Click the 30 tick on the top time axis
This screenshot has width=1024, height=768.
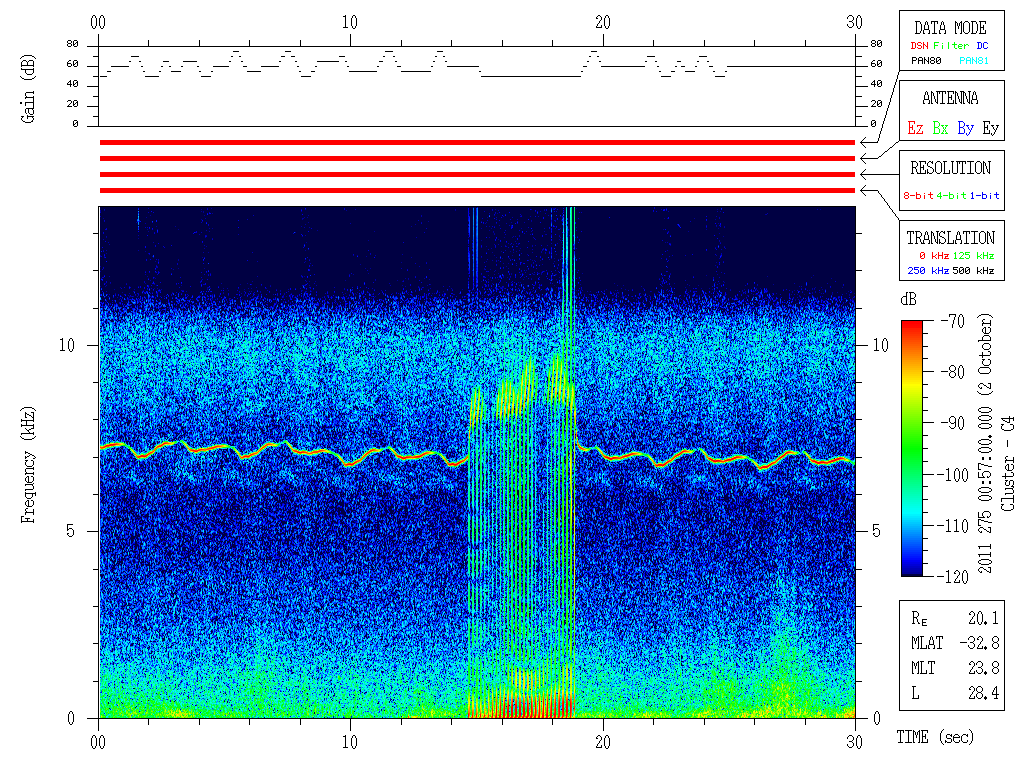pyautogui.click(x=855, y=22)
